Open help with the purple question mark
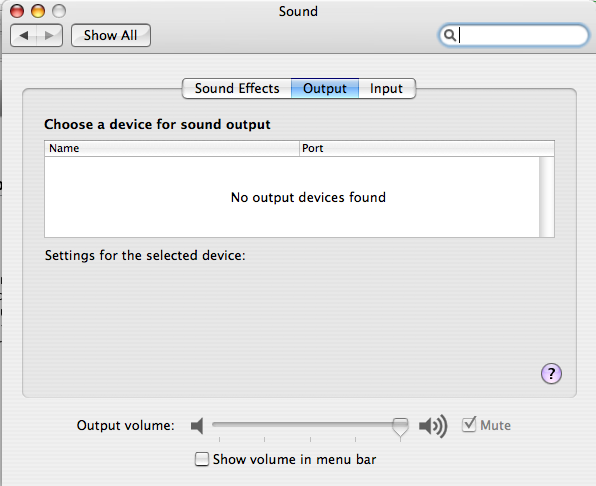The height and width of the screenshot is (486, 596). (x=551, y=374)
